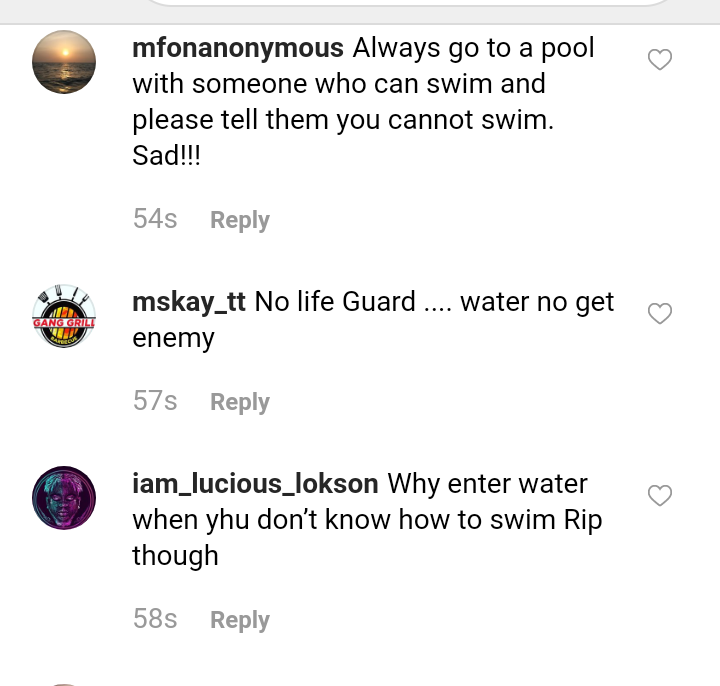Visit the mskay_tt profile via username
720x686 pixels.
[189, 302]
